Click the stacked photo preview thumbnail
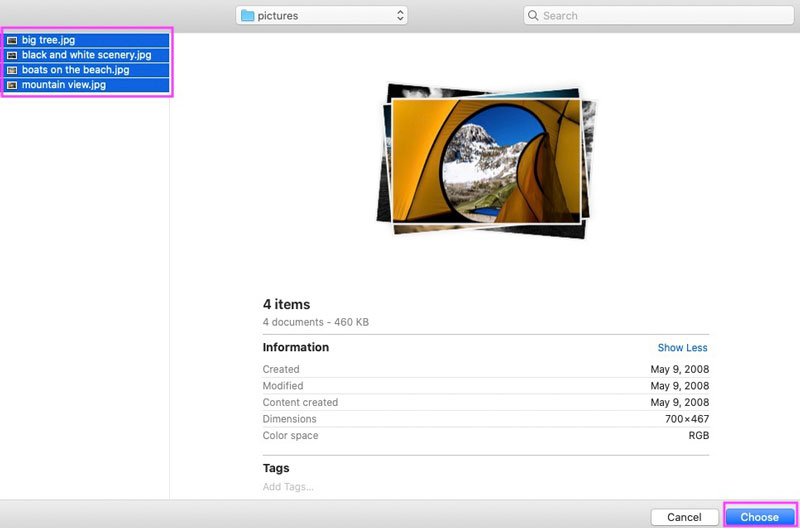This screenshot has height=528, width=800. pos(483,158)
